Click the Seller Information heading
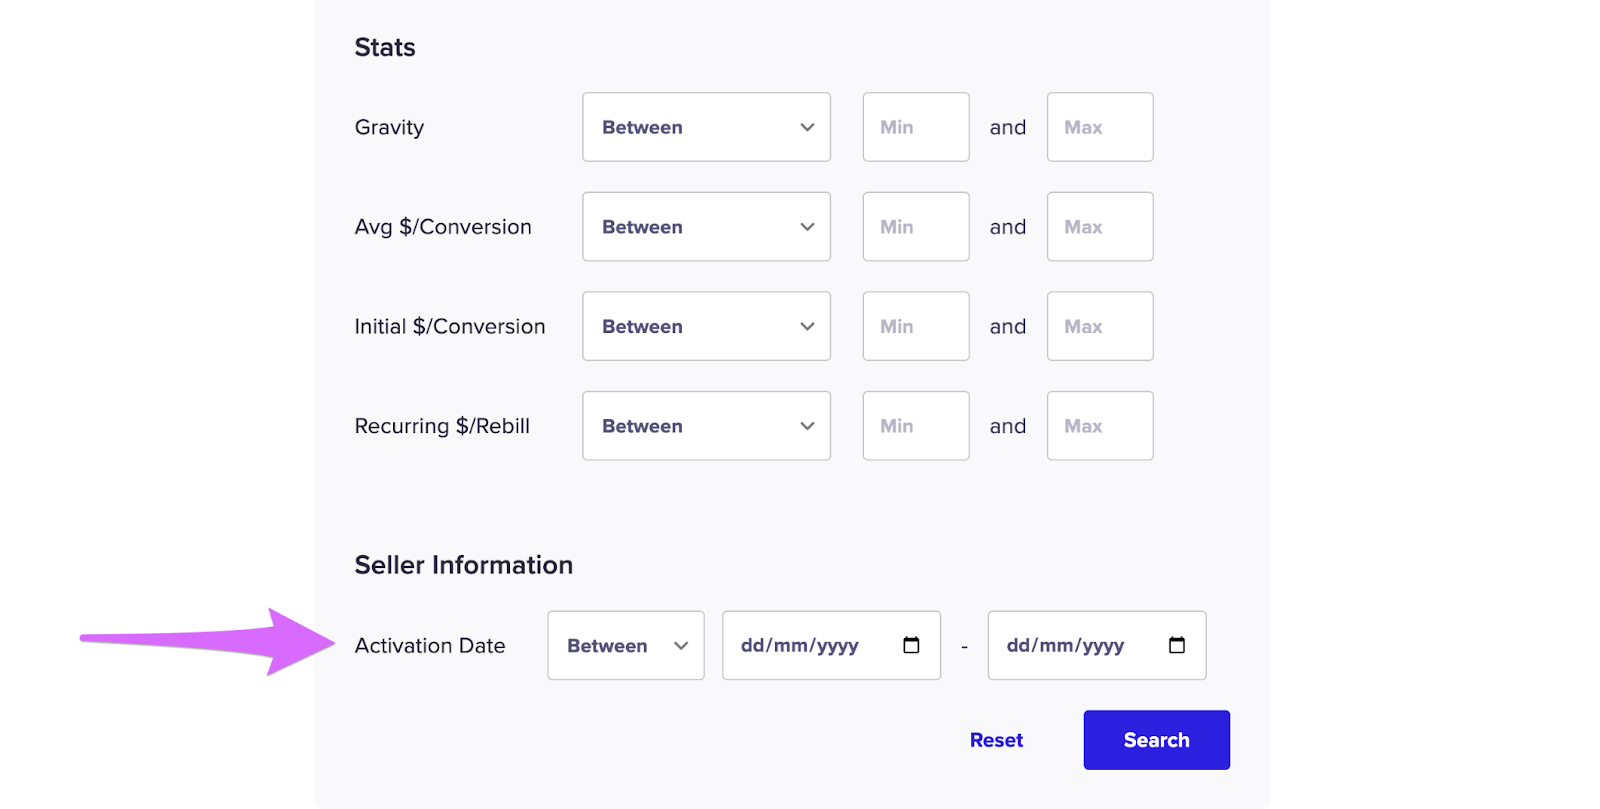 coord(464,565)
